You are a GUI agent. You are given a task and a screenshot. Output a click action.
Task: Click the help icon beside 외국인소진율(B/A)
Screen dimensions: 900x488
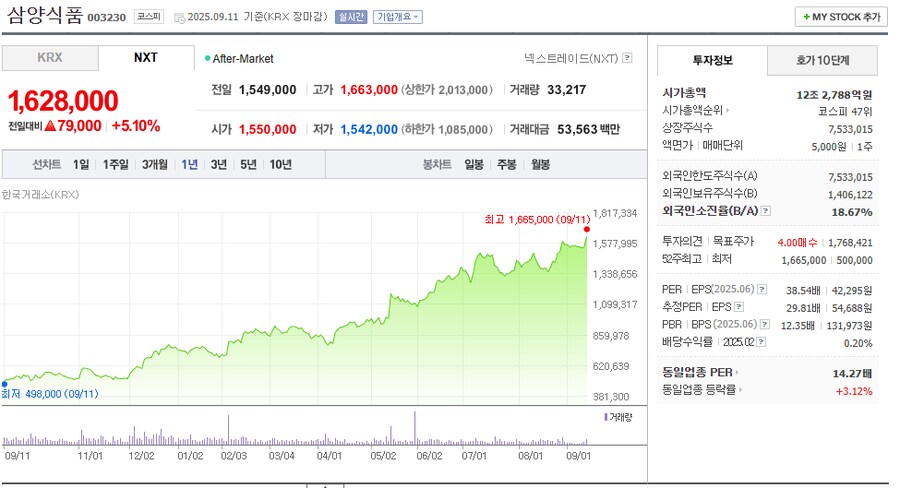[766, 211]
